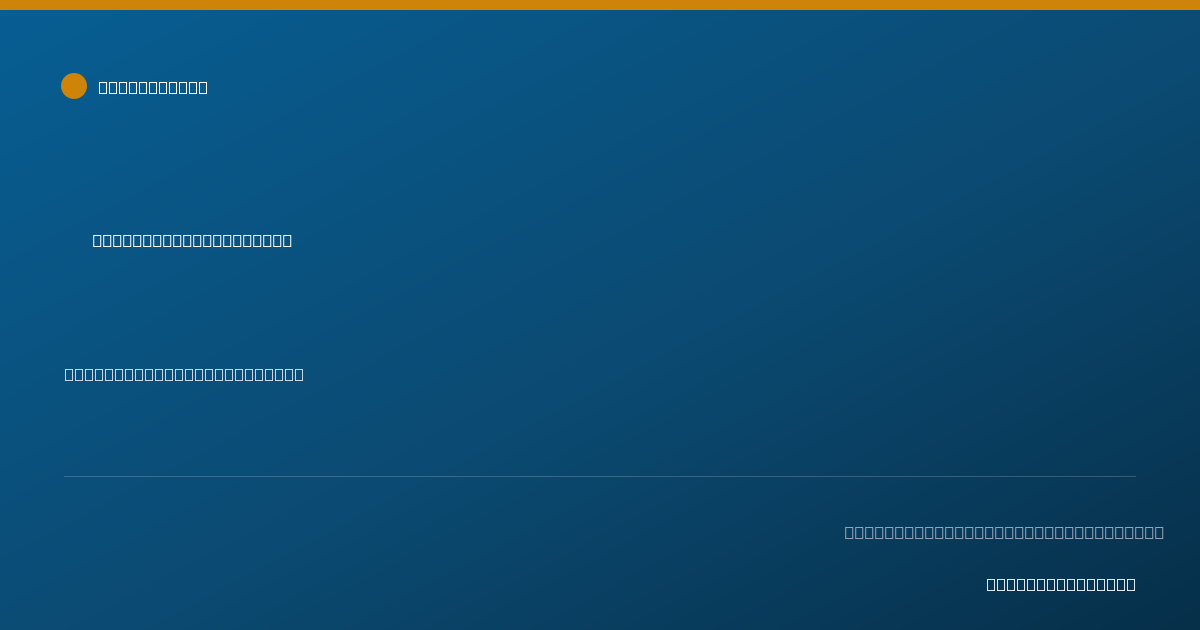This screenshot has height=630, width=1200.
Task: Click the orange accent bar at the top
Action: coord(600,5)
